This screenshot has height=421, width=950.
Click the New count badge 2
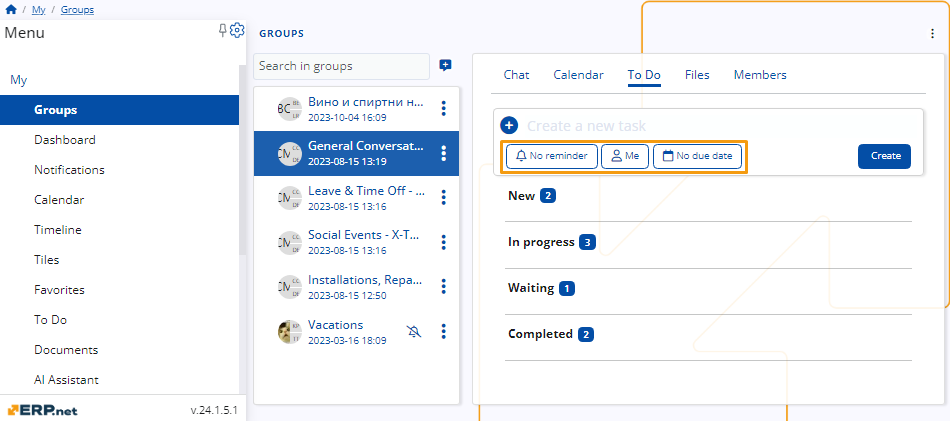pyautogui.click(x=548, y=196)
